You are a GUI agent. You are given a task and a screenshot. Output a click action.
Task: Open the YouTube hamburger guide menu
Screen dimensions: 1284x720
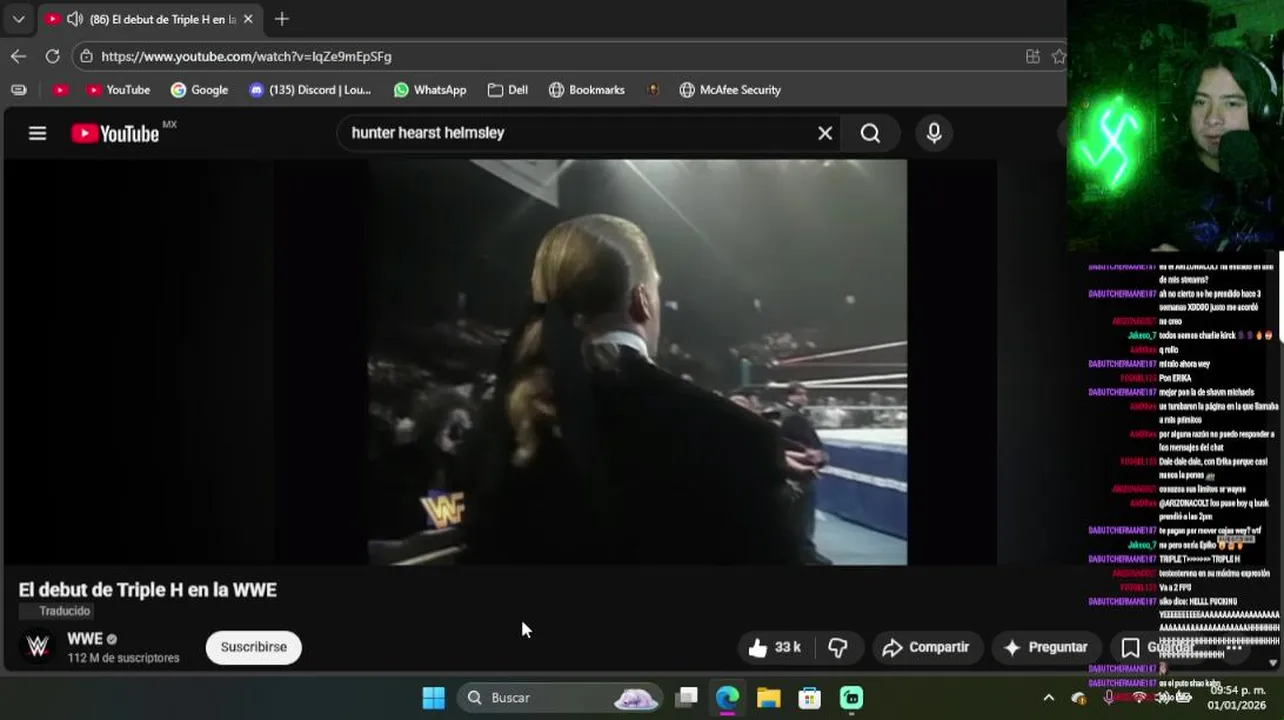(x=37, y=133)
